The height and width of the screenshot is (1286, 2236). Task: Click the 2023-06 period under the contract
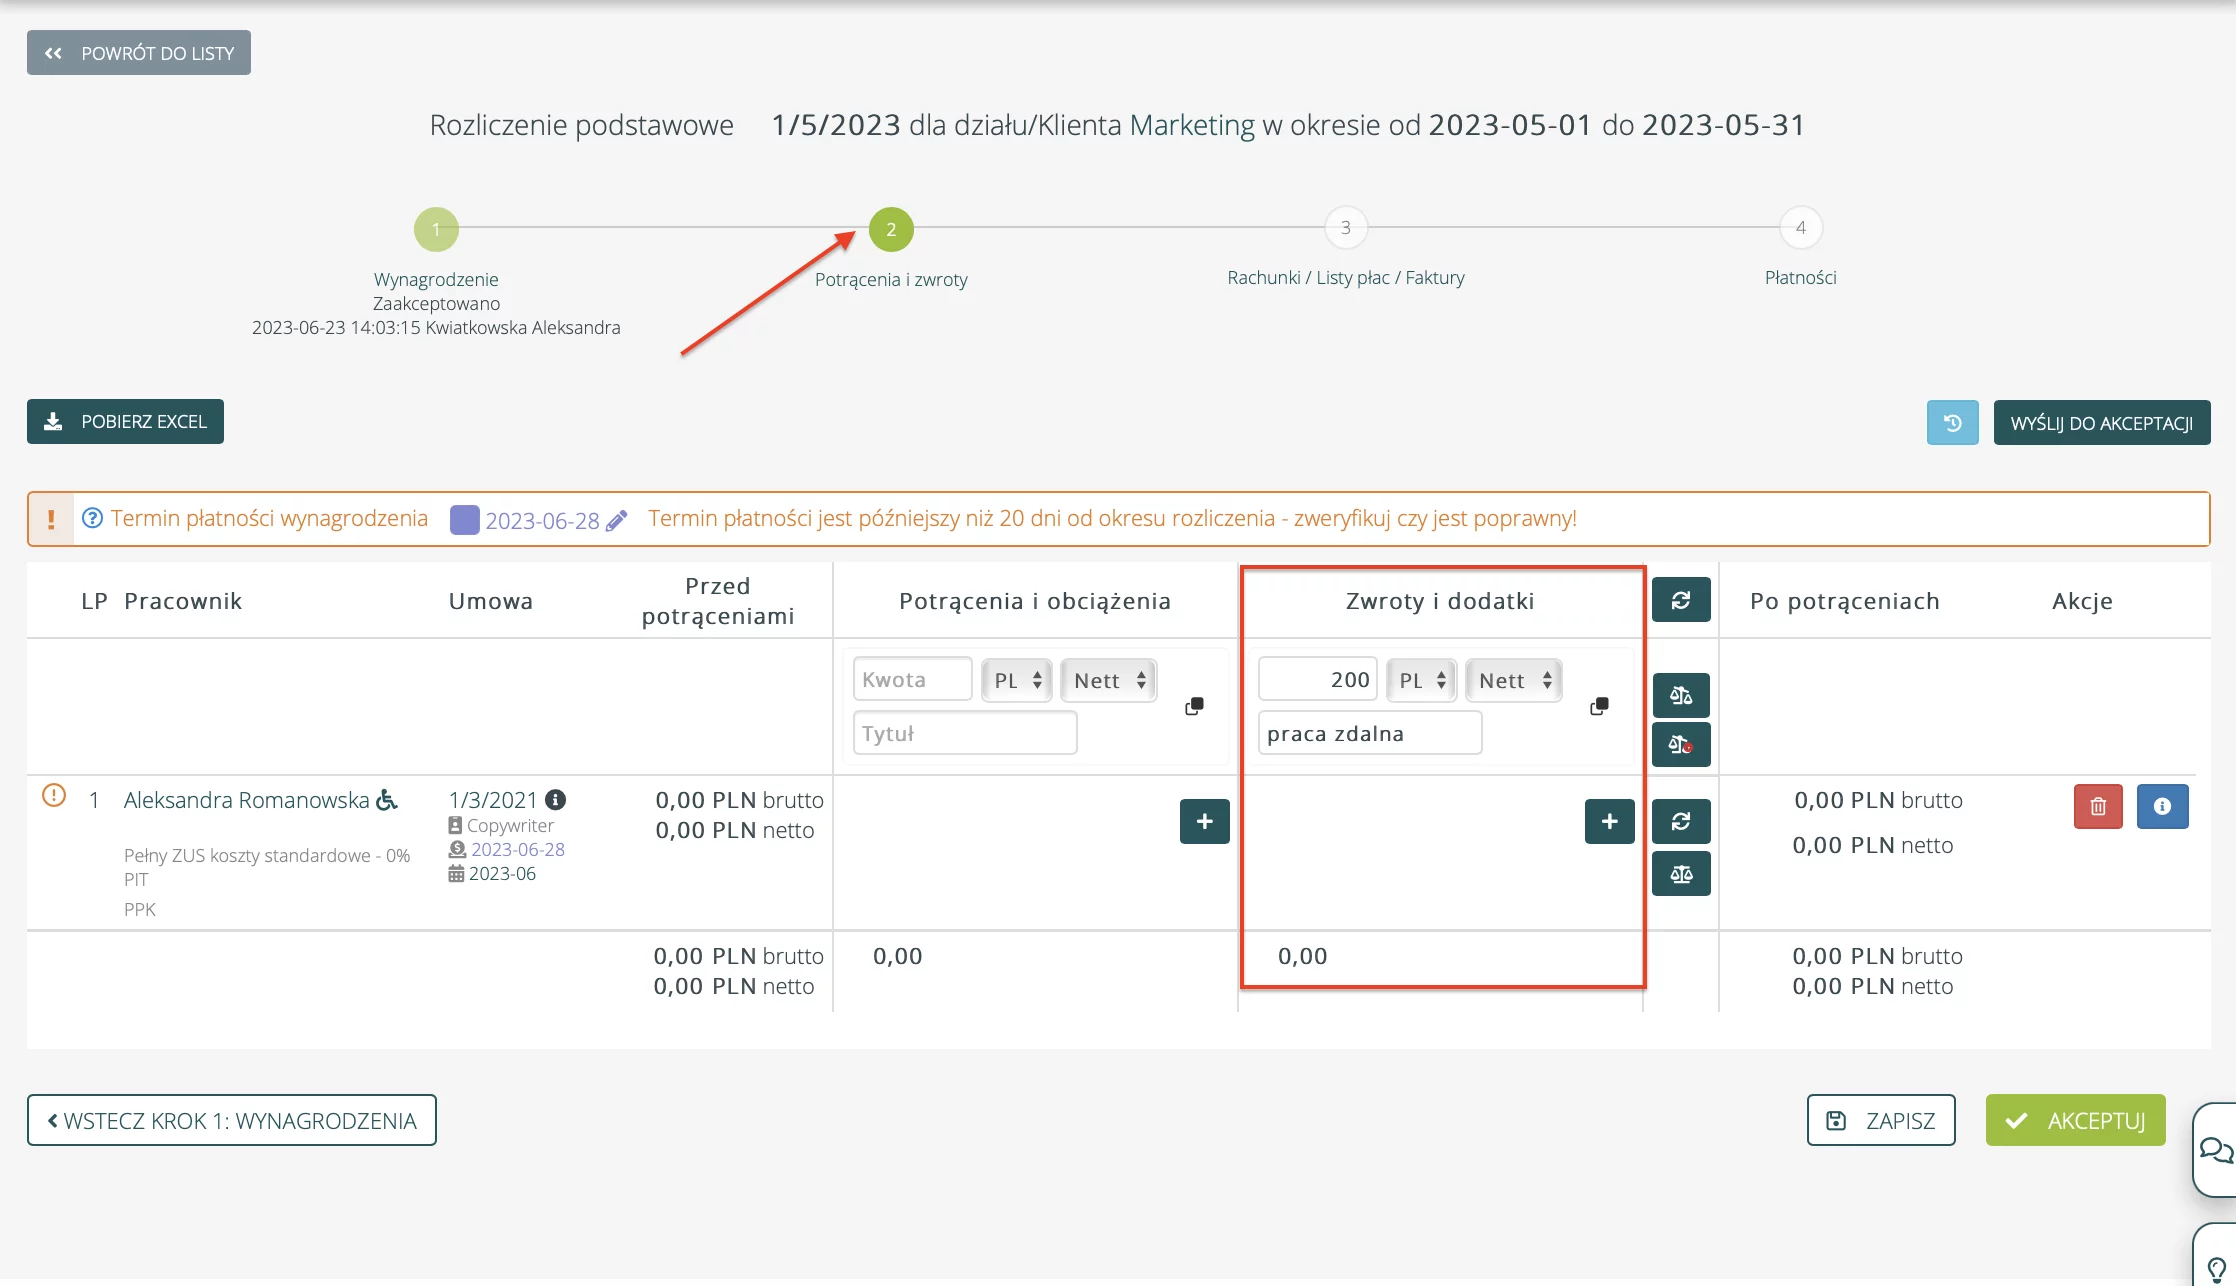[502, 873]
